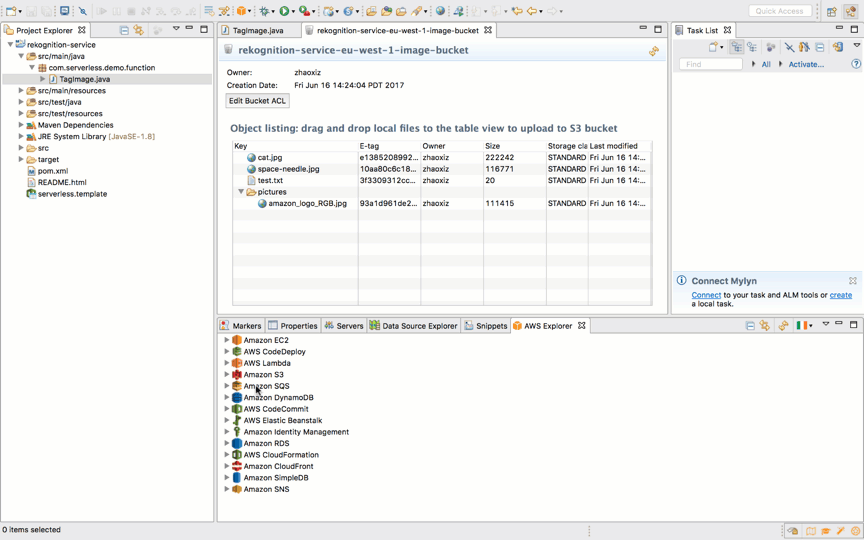The image size is (864, 540).
Task: Click the Connect link in Mylyn panel
Action: click(x=706, y=295)
